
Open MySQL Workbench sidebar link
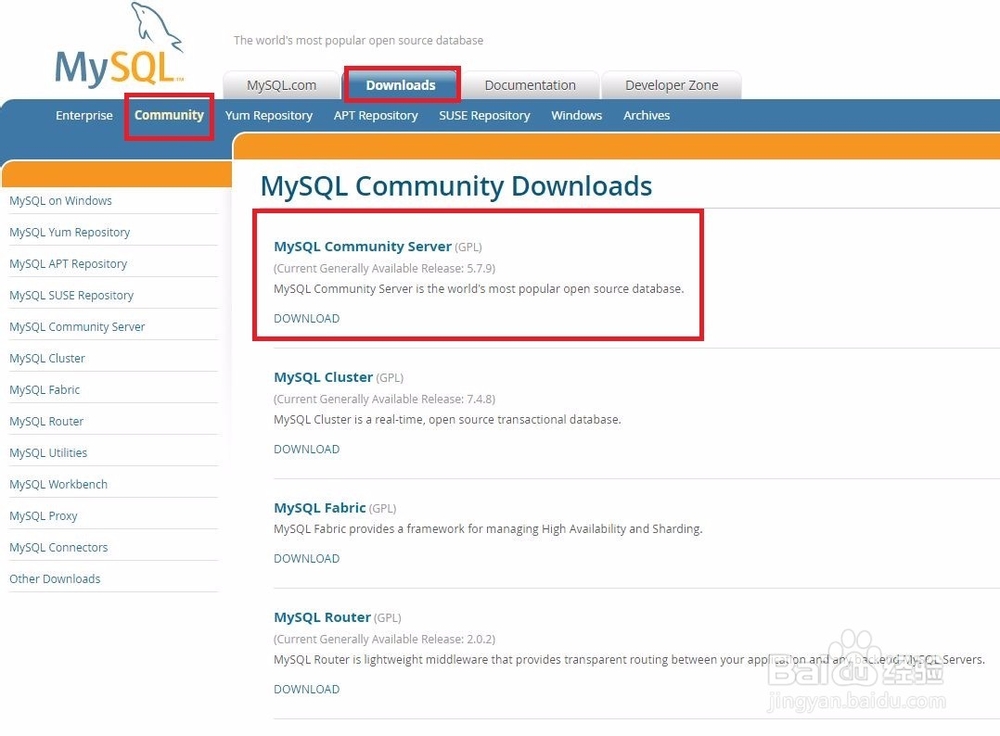click(59, 484)
